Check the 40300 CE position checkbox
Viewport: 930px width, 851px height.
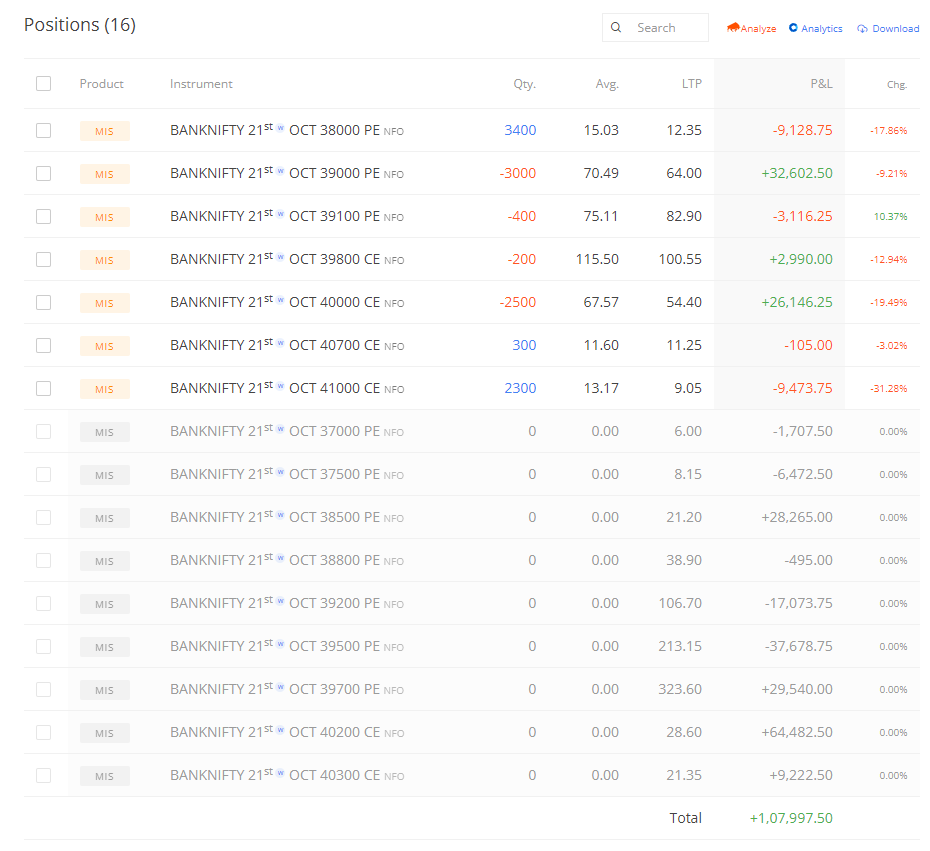[43, 775]
